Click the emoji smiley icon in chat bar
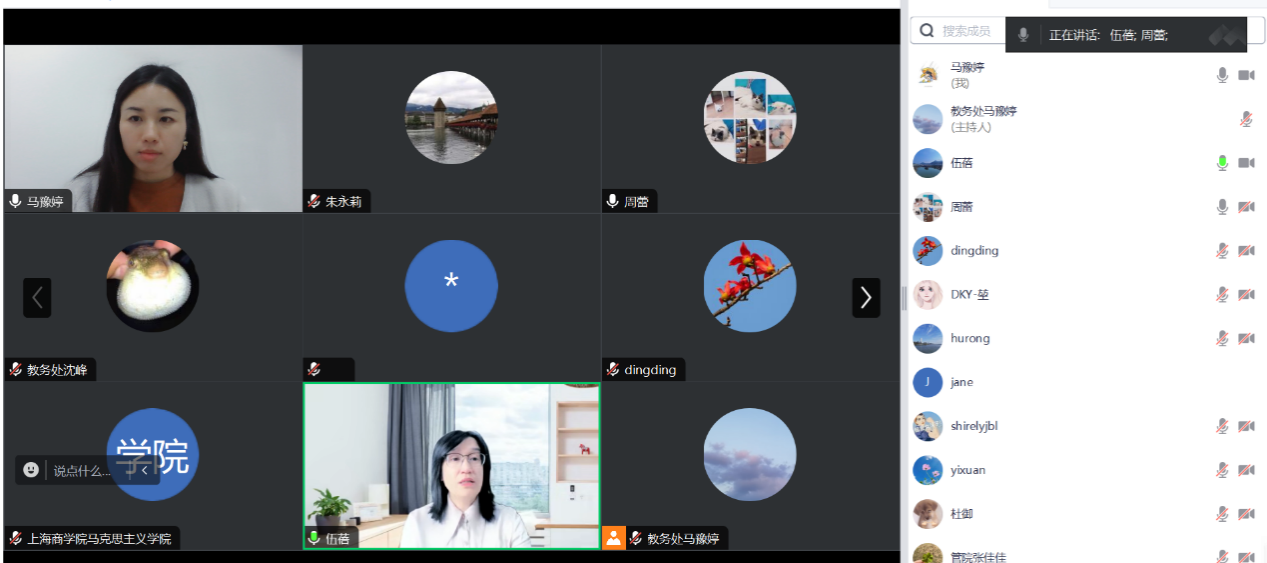 click(31, 470)
